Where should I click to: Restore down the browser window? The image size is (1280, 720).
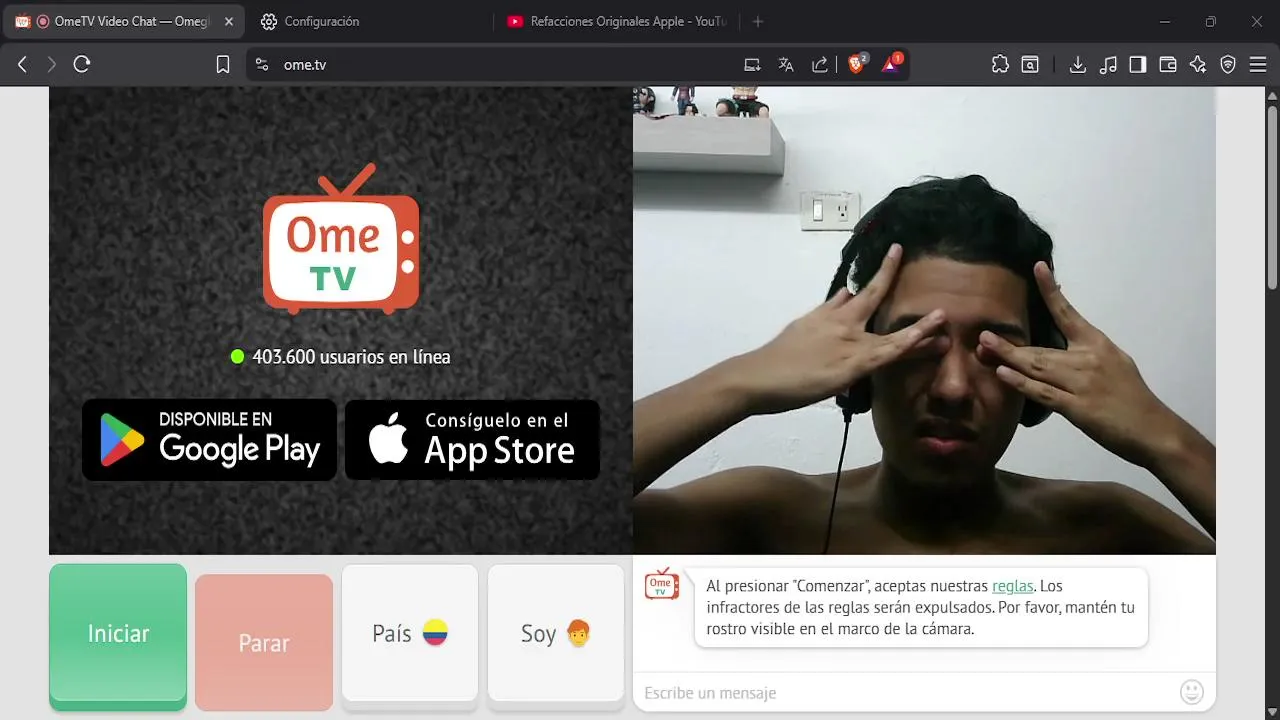pyautogui.click(x=1211, y=21)
